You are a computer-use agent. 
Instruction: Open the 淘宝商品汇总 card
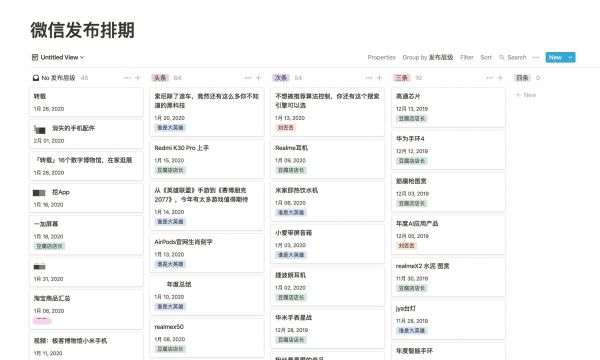[x=86, y=309]
